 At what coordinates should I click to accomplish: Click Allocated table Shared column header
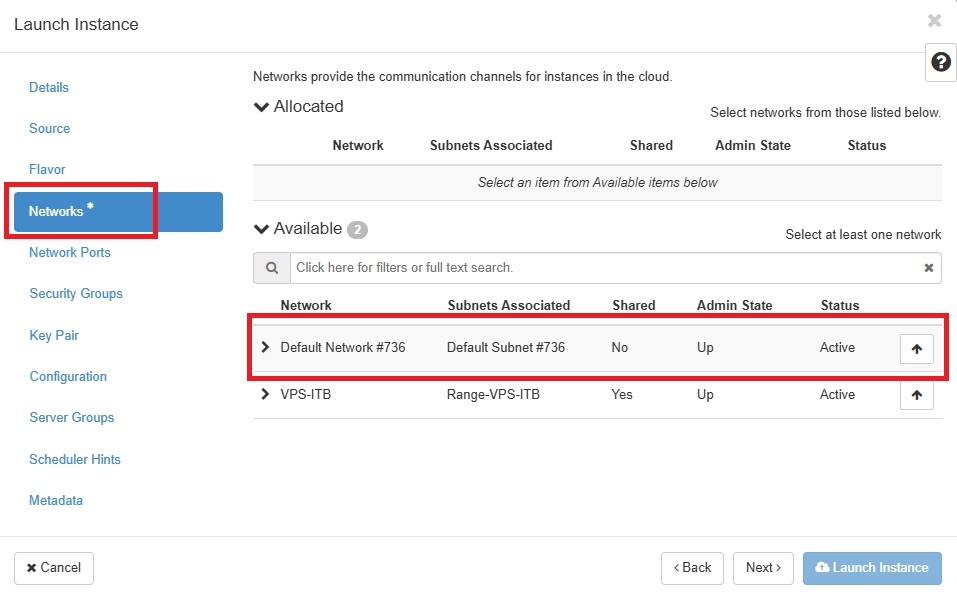651,145
